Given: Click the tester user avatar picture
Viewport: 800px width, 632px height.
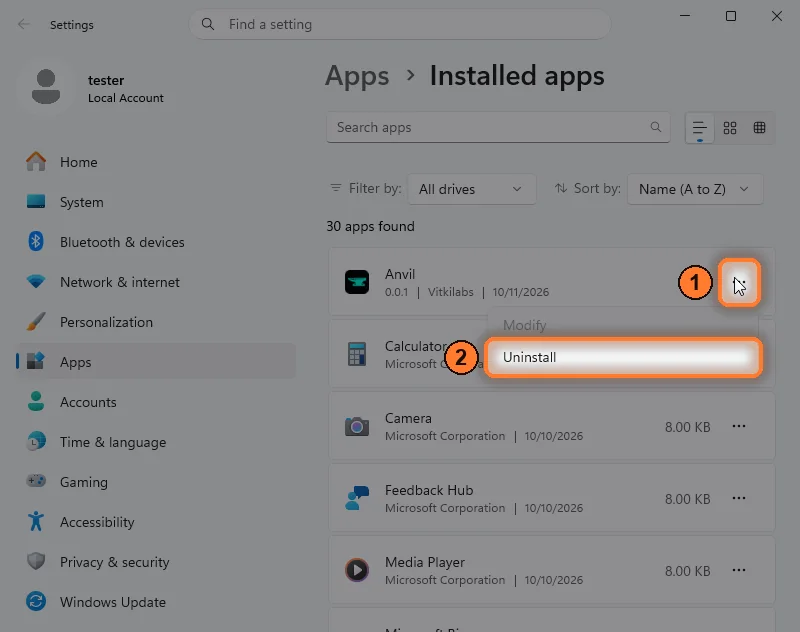Looking at the screenshot, I should click(46, 87).
